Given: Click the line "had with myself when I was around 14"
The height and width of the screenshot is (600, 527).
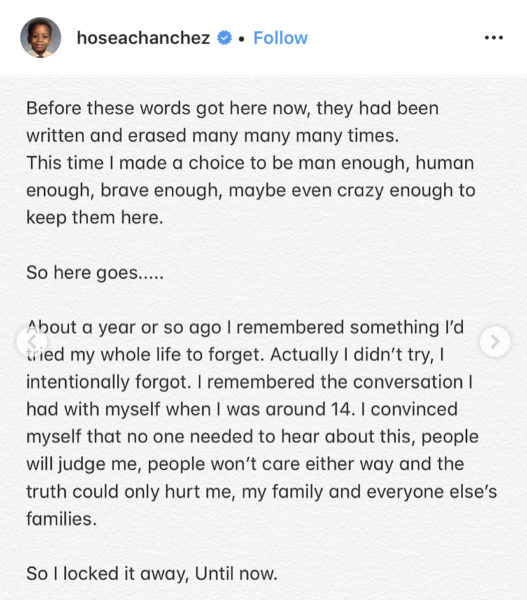Looking at the screenshot, I should tap(242, 409).
